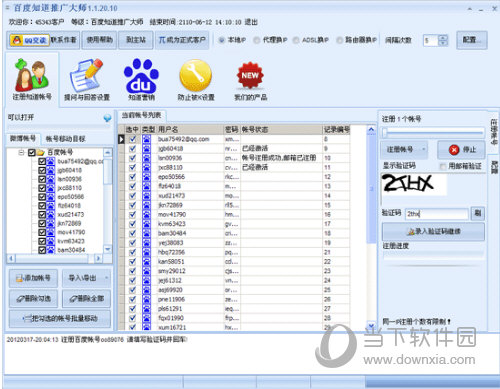The image size is (500, 389).
Task: Click the type icon in row fqx01990
Action: 146,318
